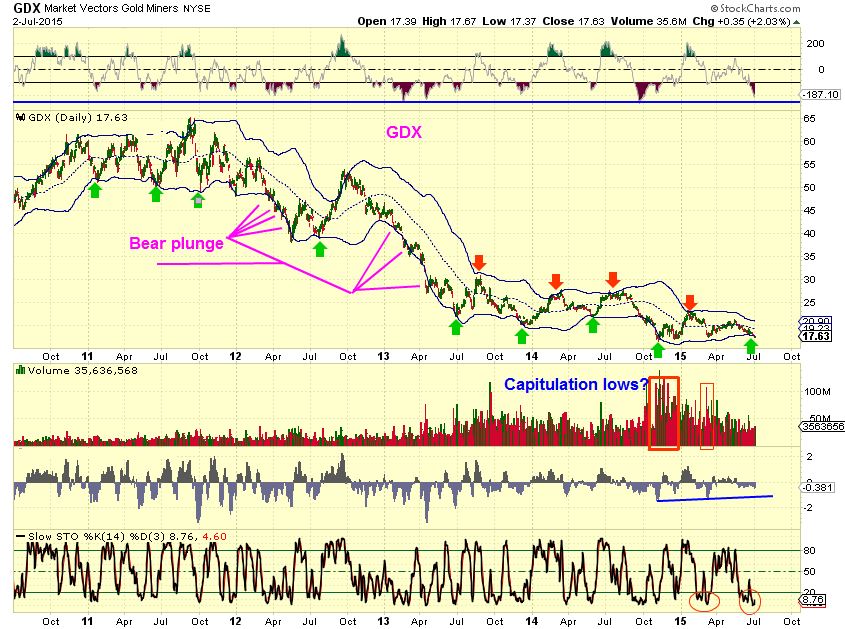
Task: Click the candlestick icon beside GDX (Daily) legend
Action: 21,117
